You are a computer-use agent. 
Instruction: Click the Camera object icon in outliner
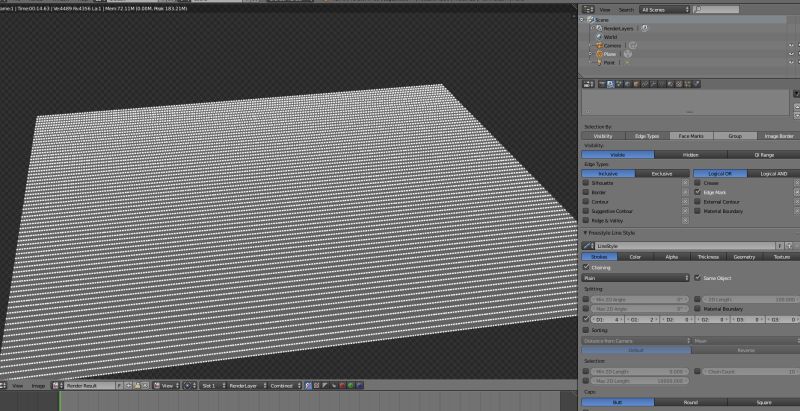599,45
